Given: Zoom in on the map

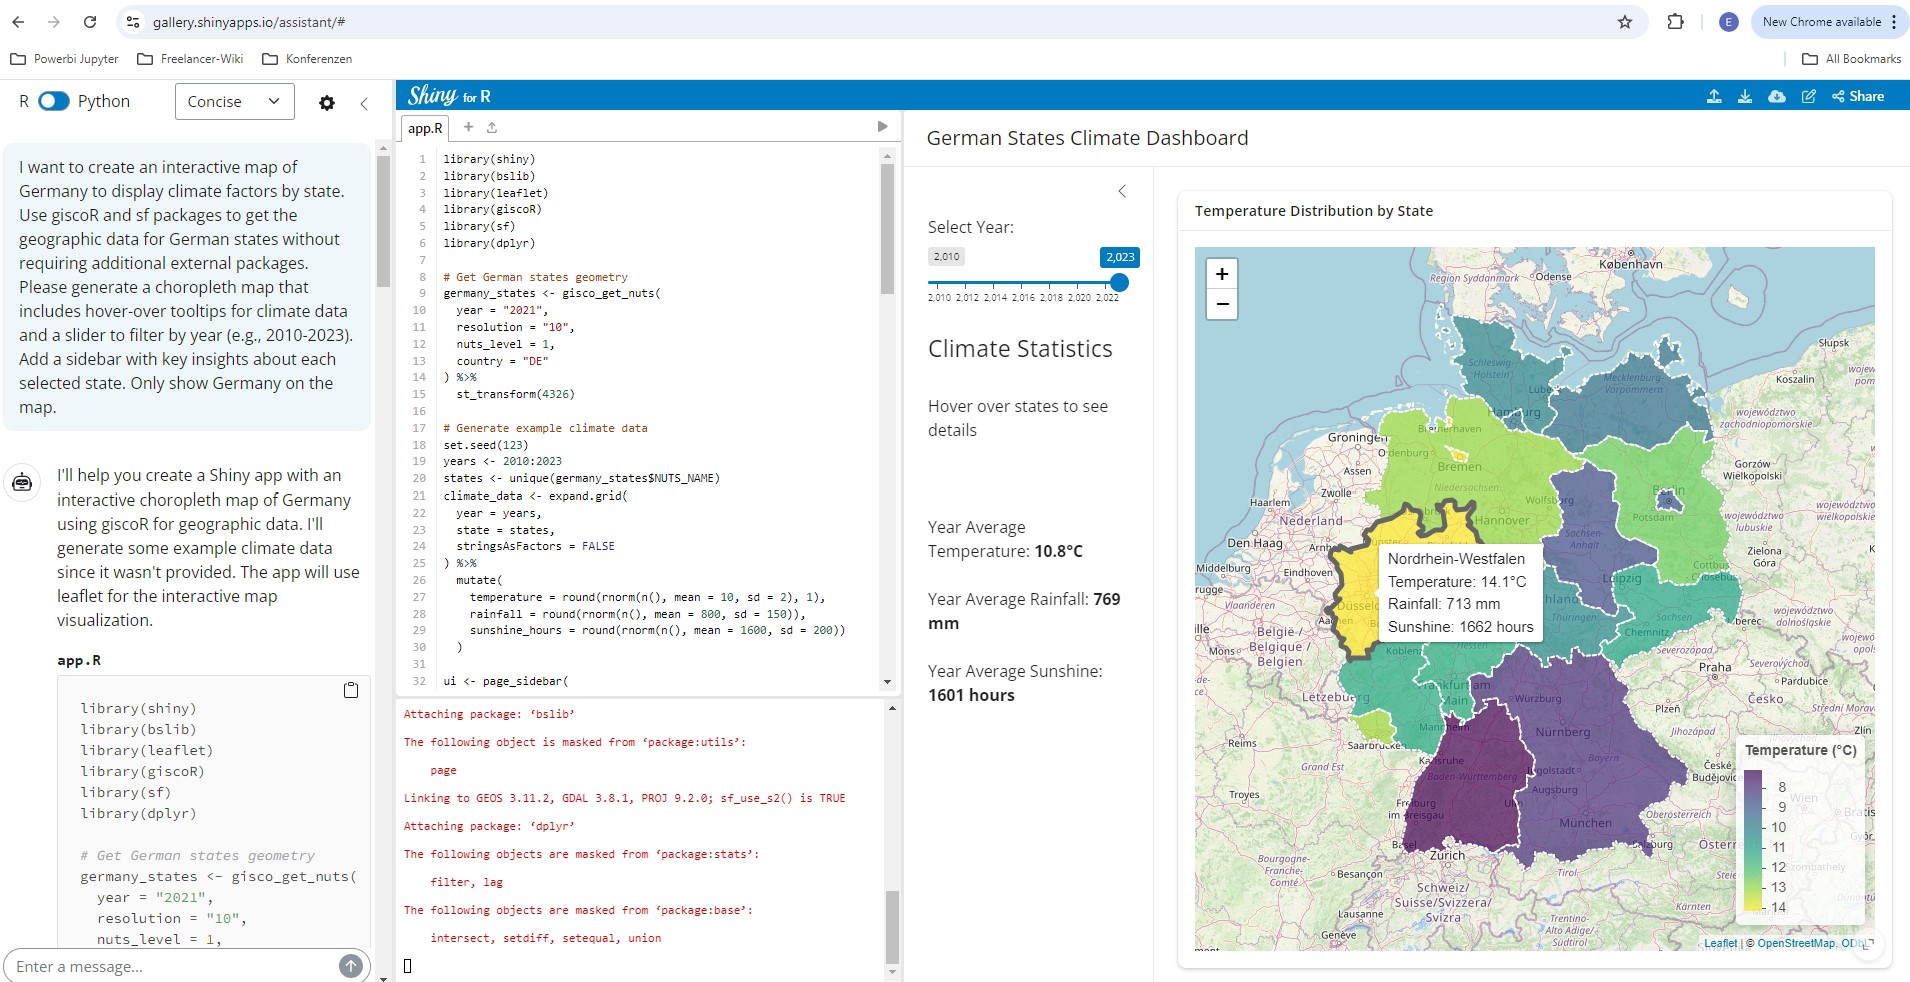Looking at the screenshot, I should coord(1221,274).
